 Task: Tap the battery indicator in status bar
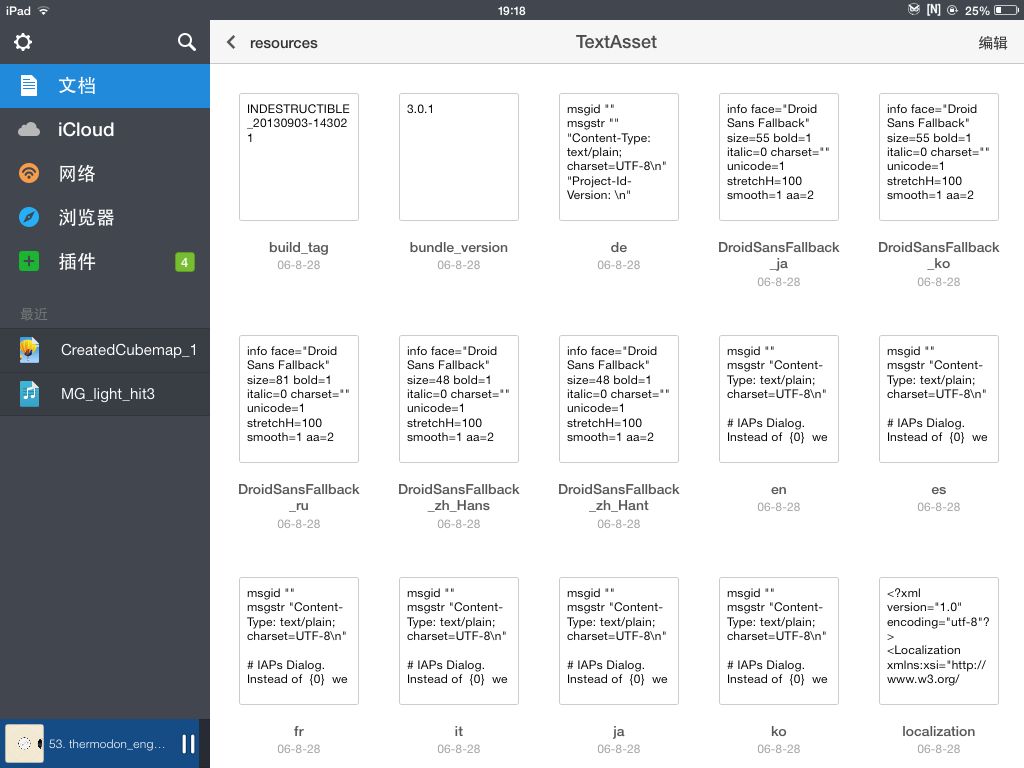point(1006,10)
